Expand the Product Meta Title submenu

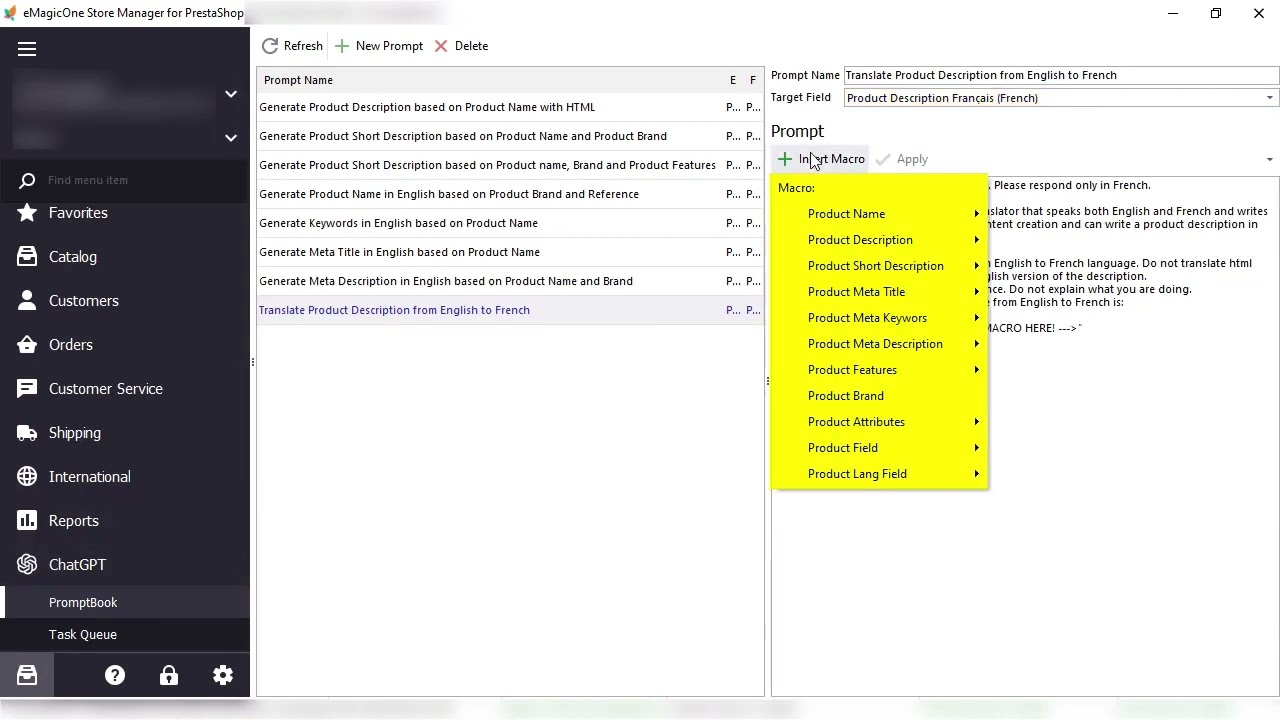point(880,292)
